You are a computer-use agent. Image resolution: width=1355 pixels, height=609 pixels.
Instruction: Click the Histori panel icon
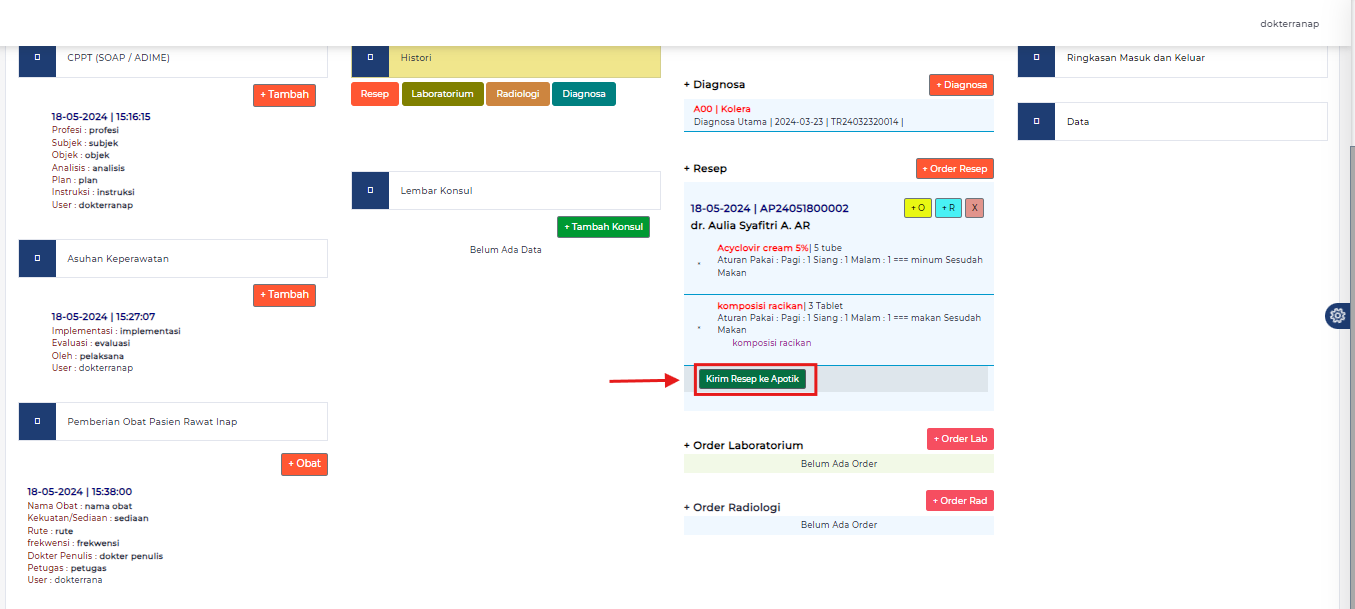(x=371, y=59)
